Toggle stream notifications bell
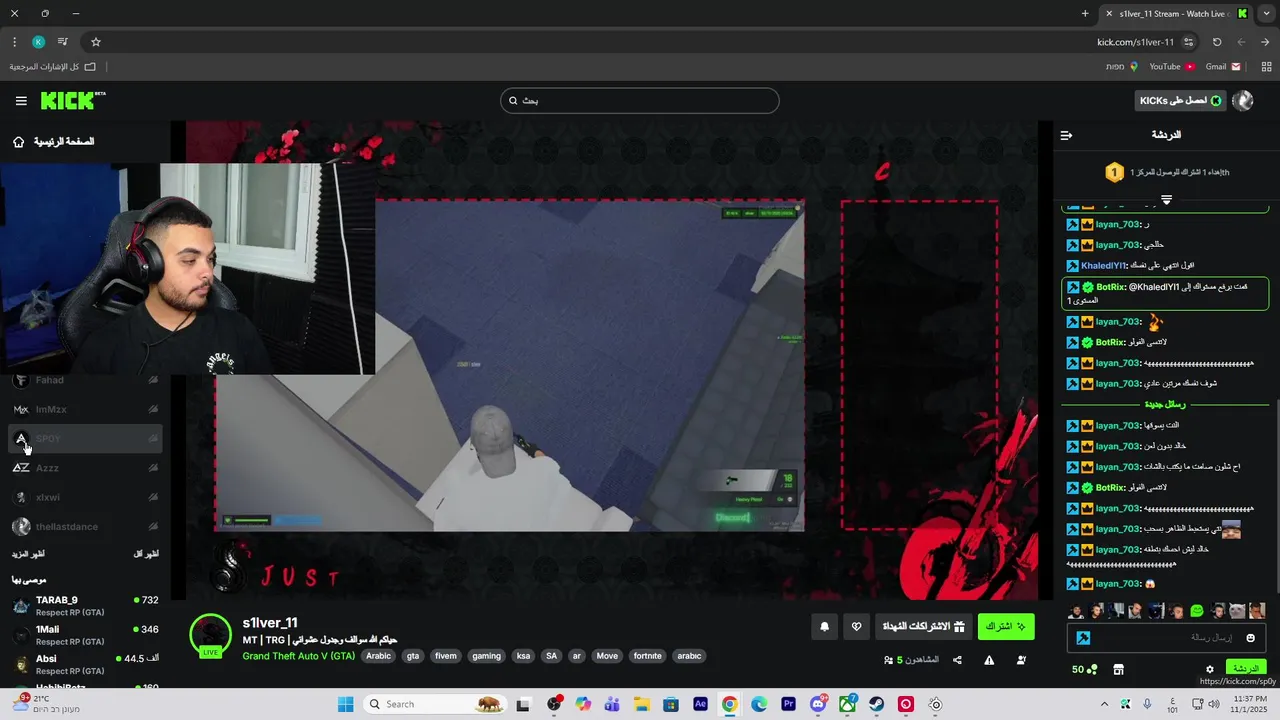The width and height of the screenshot is (1280, 720). tap(824, 627)
